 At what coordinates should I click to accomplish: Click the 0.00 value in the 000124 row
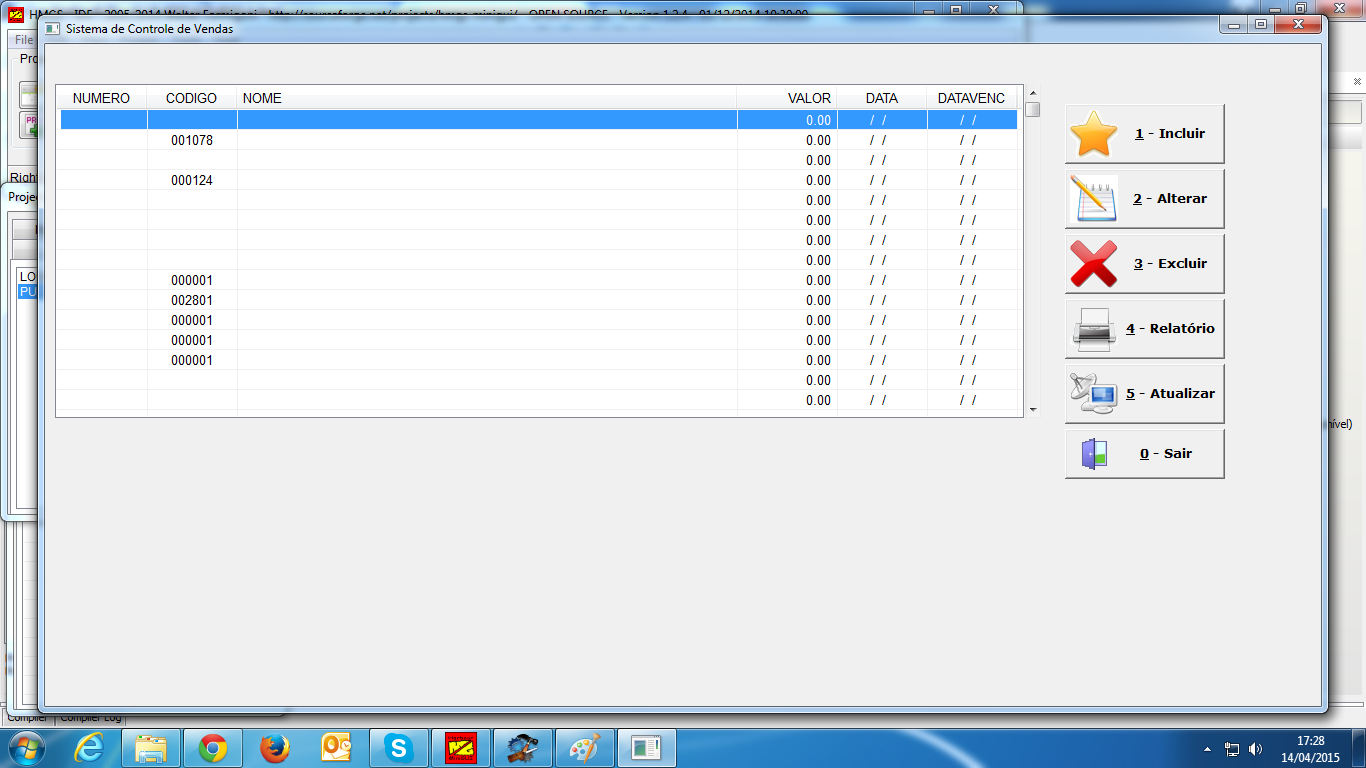pos(818,180)
